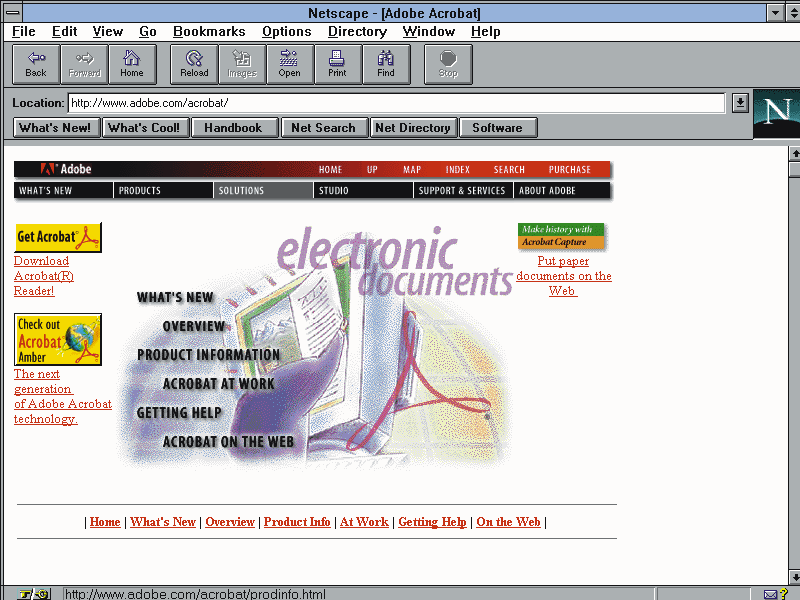
Task: Click the Acrobat Capture banner image
Action: click(x=561, y=236)
